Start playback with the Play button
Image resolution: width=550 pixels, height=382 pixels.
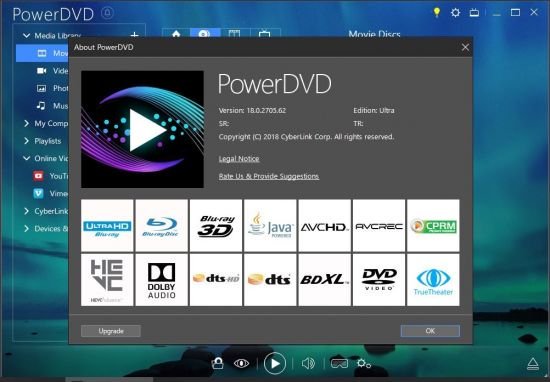275,363
